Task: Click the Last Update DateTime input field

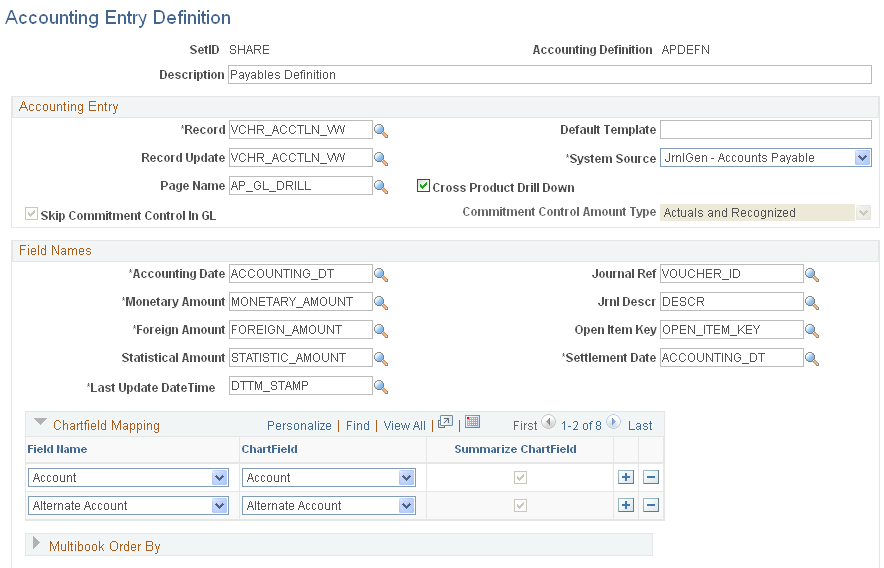Action: 300,386
